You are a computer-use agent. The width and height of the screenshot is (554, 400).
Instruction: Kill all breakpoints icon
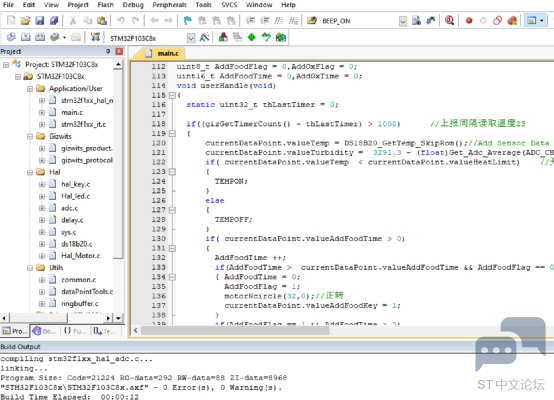(512, 20)
